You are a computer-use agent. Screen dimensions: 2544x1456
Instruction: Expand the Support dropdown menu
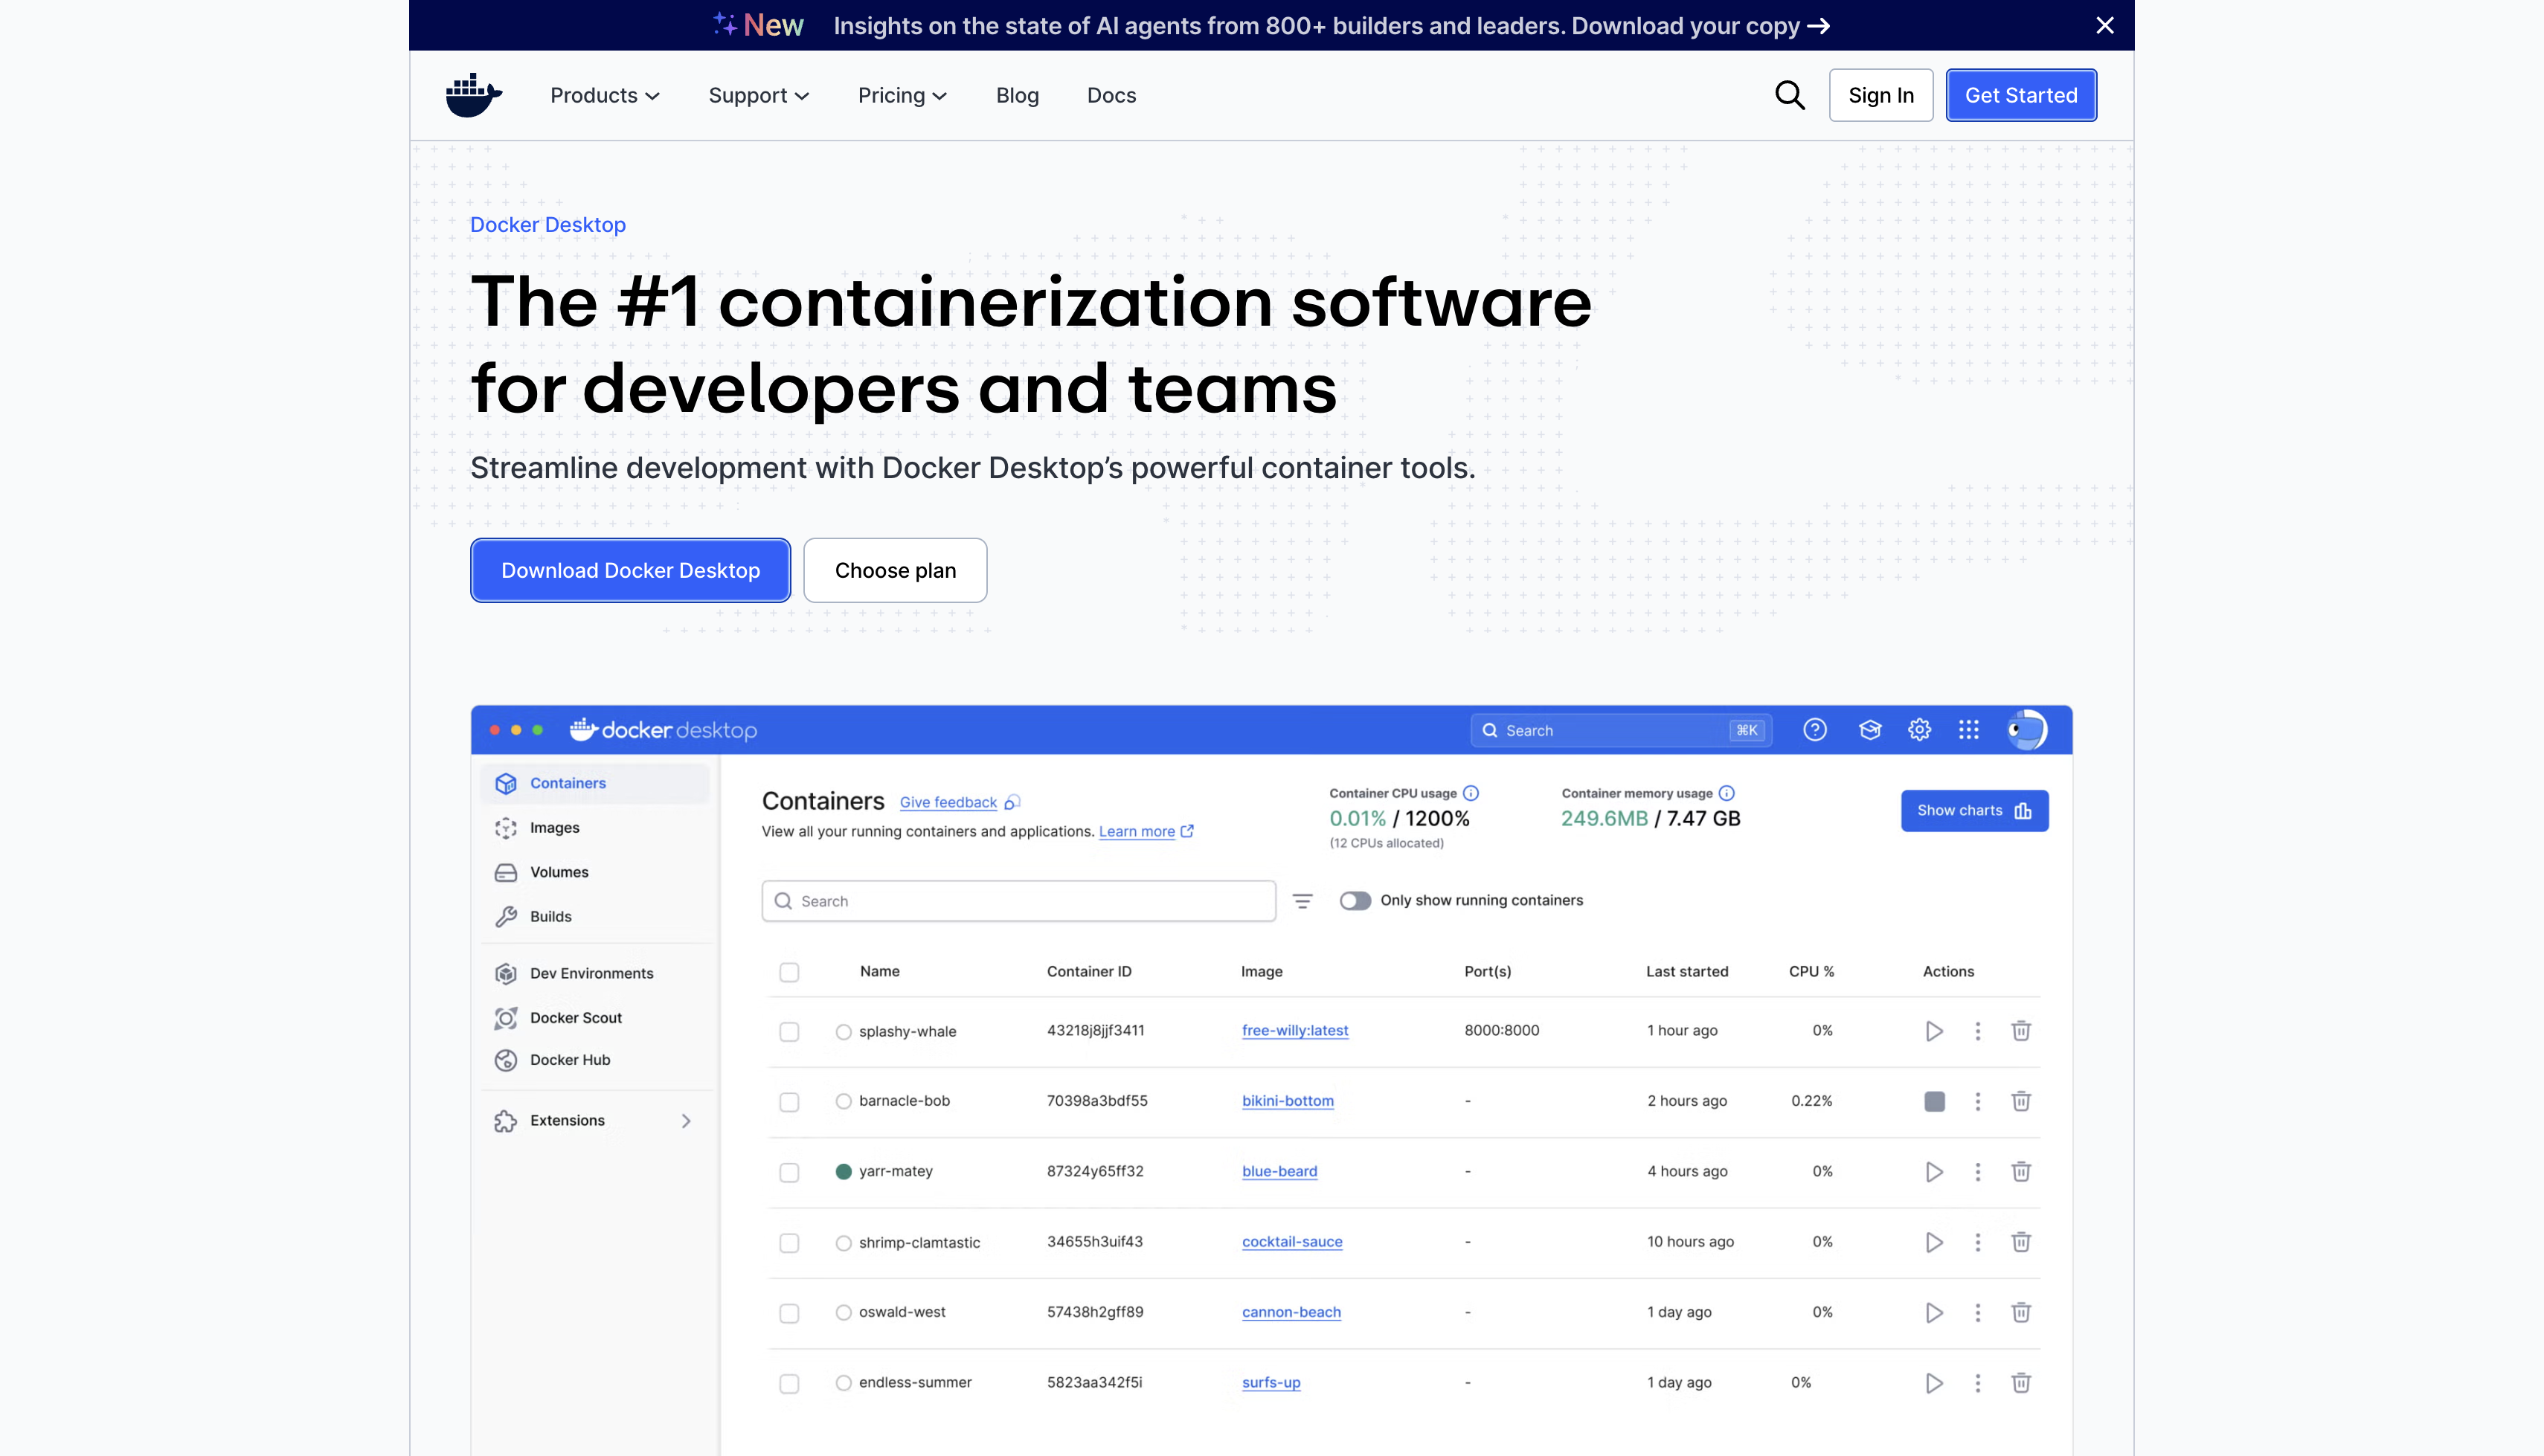click(758, 95)
